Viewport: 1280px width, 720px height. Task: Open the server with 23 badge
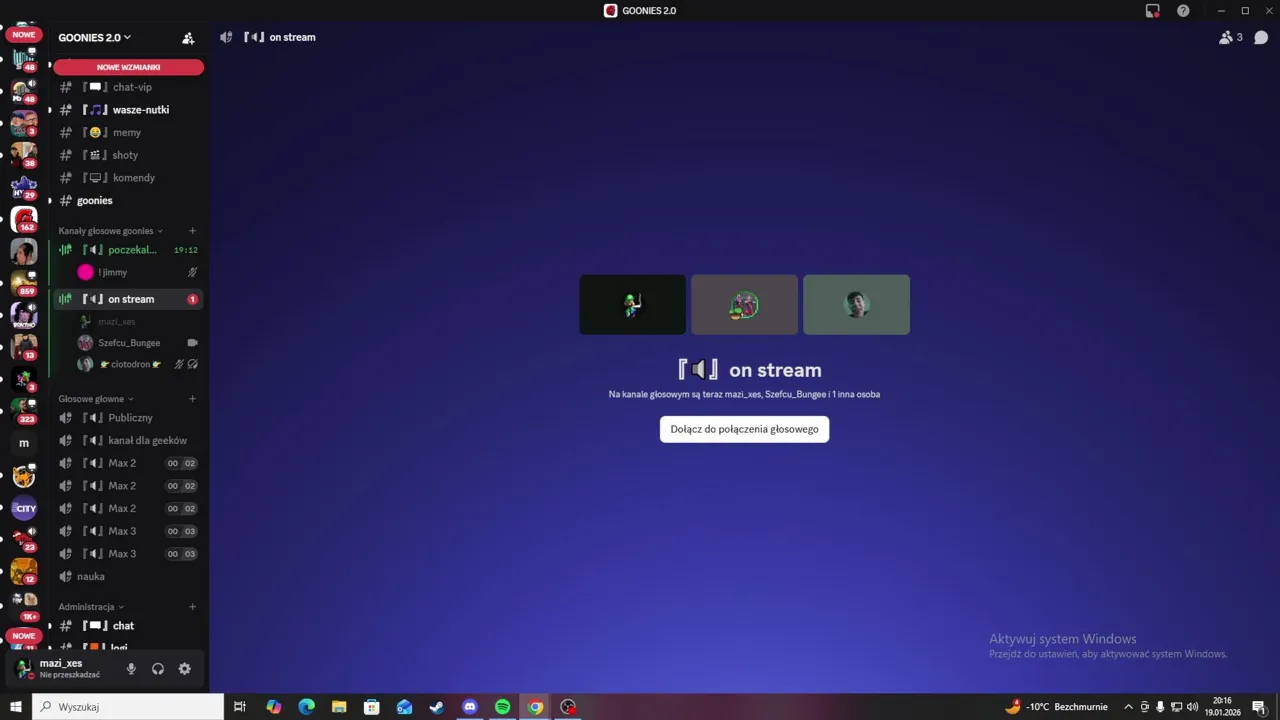tap(24, 539)
